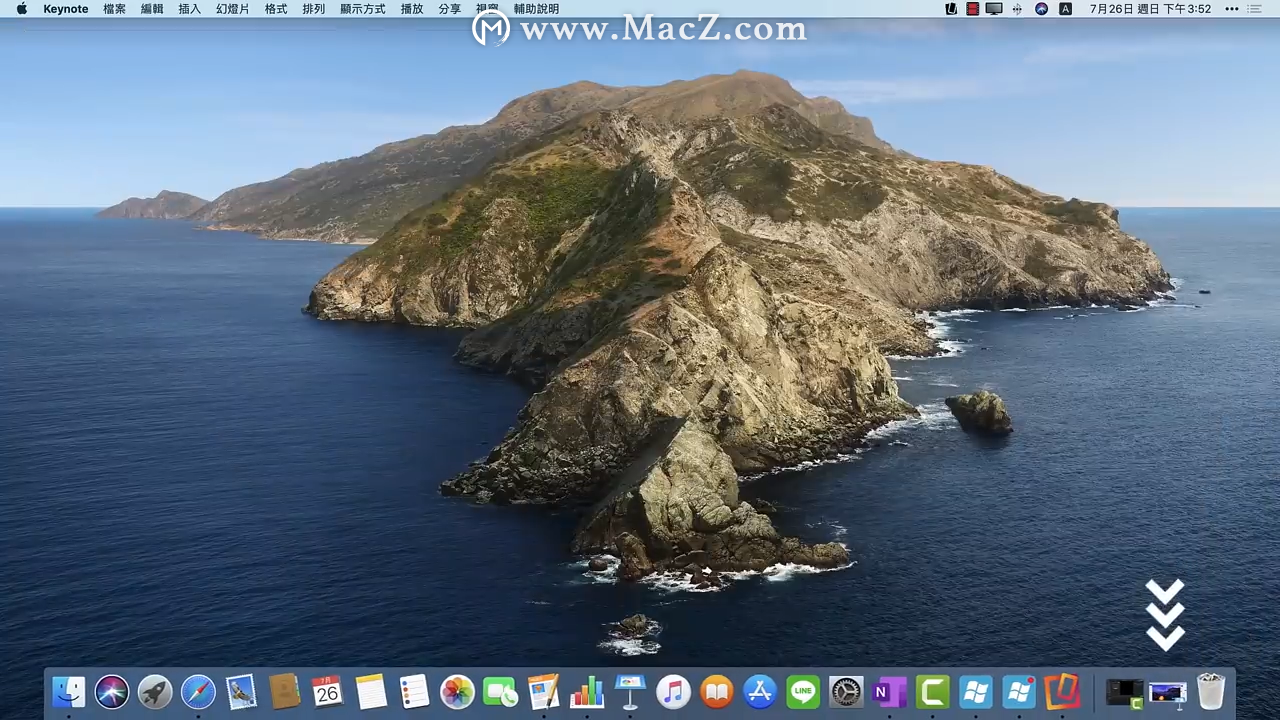1280x720 pixels.
Task: Open System Preferences gear icon
Action: pos(846,691)
